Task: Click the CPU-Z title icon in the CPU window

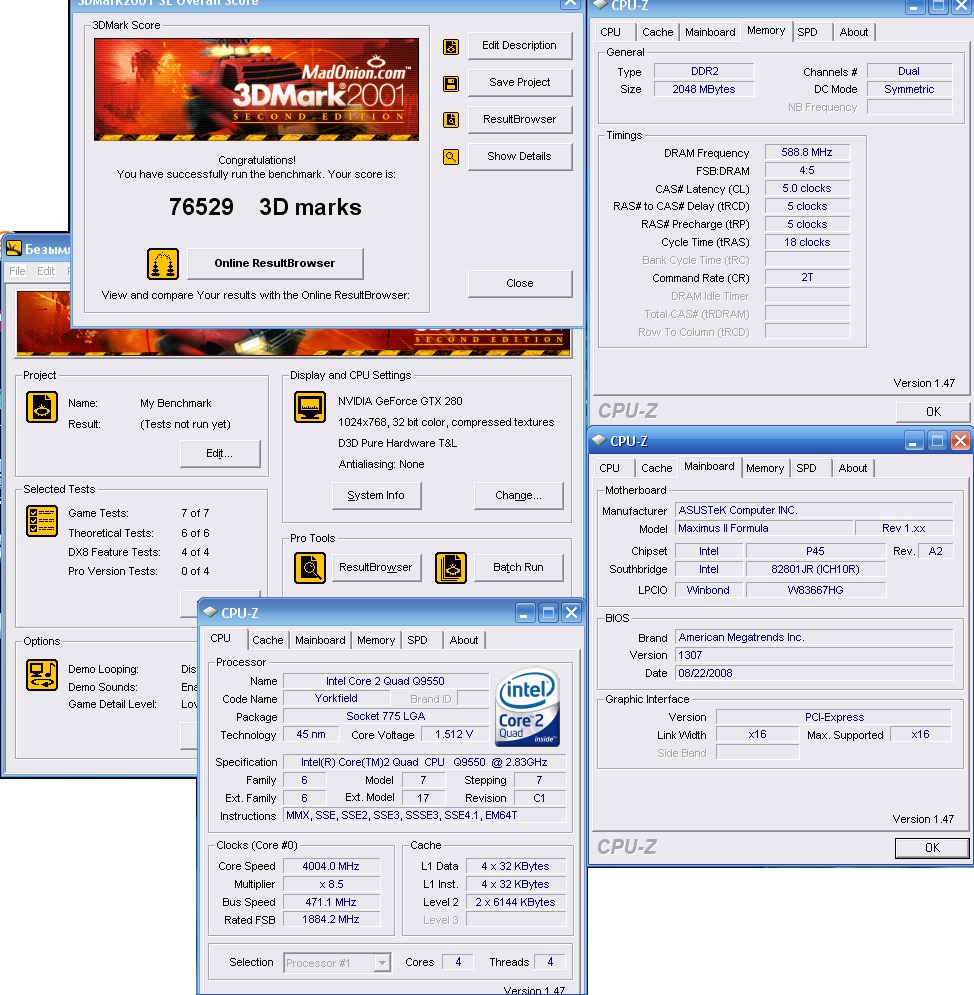Action: pos(209,612)
